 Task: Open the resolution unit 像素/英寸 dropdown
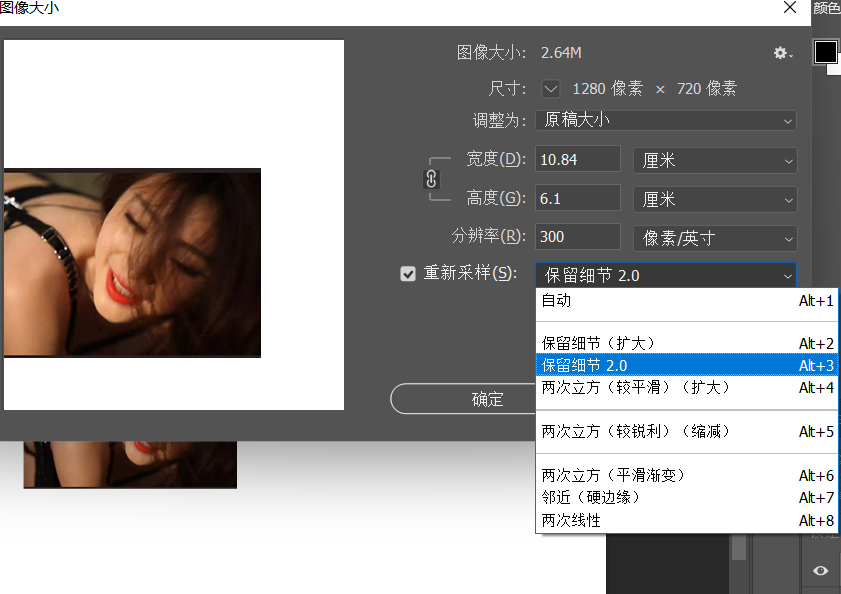pos(715,238)
